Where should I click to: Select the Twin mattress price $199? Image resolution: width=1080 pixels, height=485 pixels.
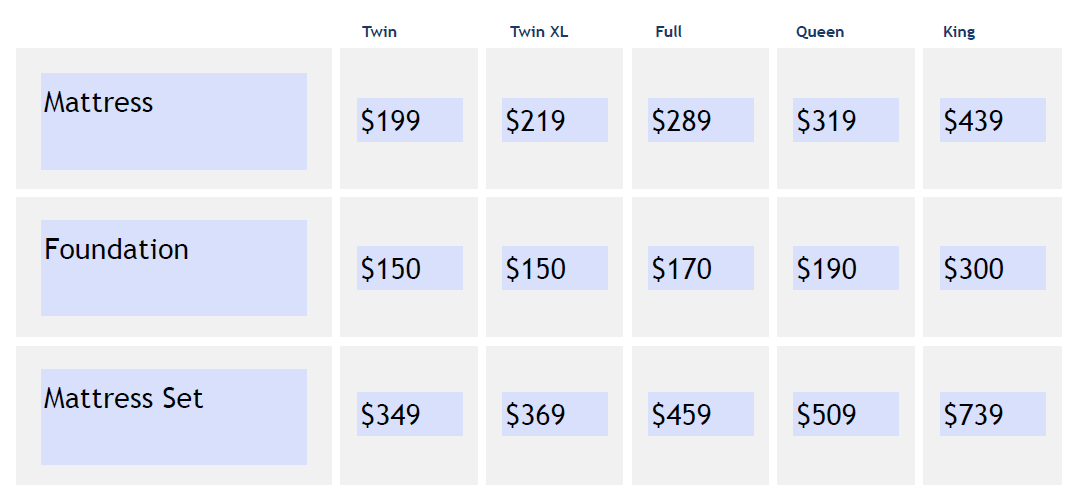[x=391, y=121]
